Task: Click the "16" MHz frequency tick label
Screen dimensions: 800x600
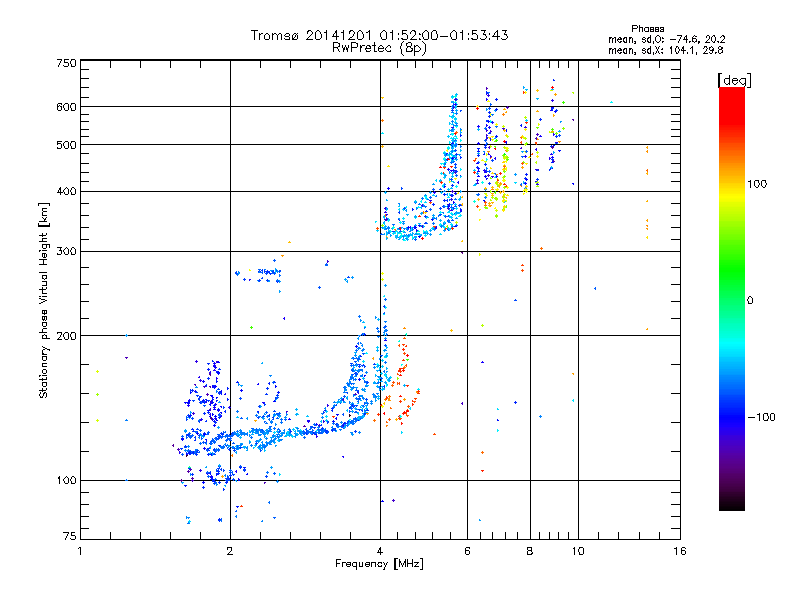Action: click(680, 551)
